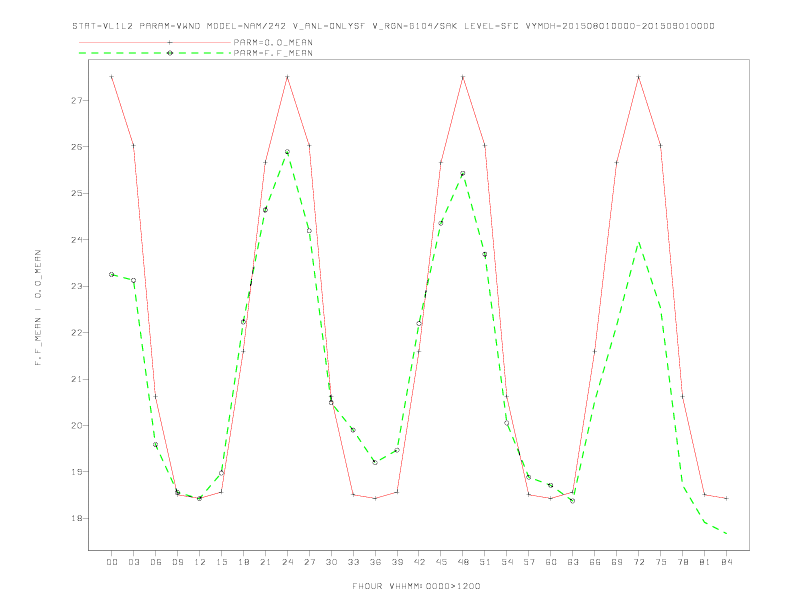The width and height of the screenshot is (792, 612).
Task: Click x-axis tick label 12
Action: [200, 562]
